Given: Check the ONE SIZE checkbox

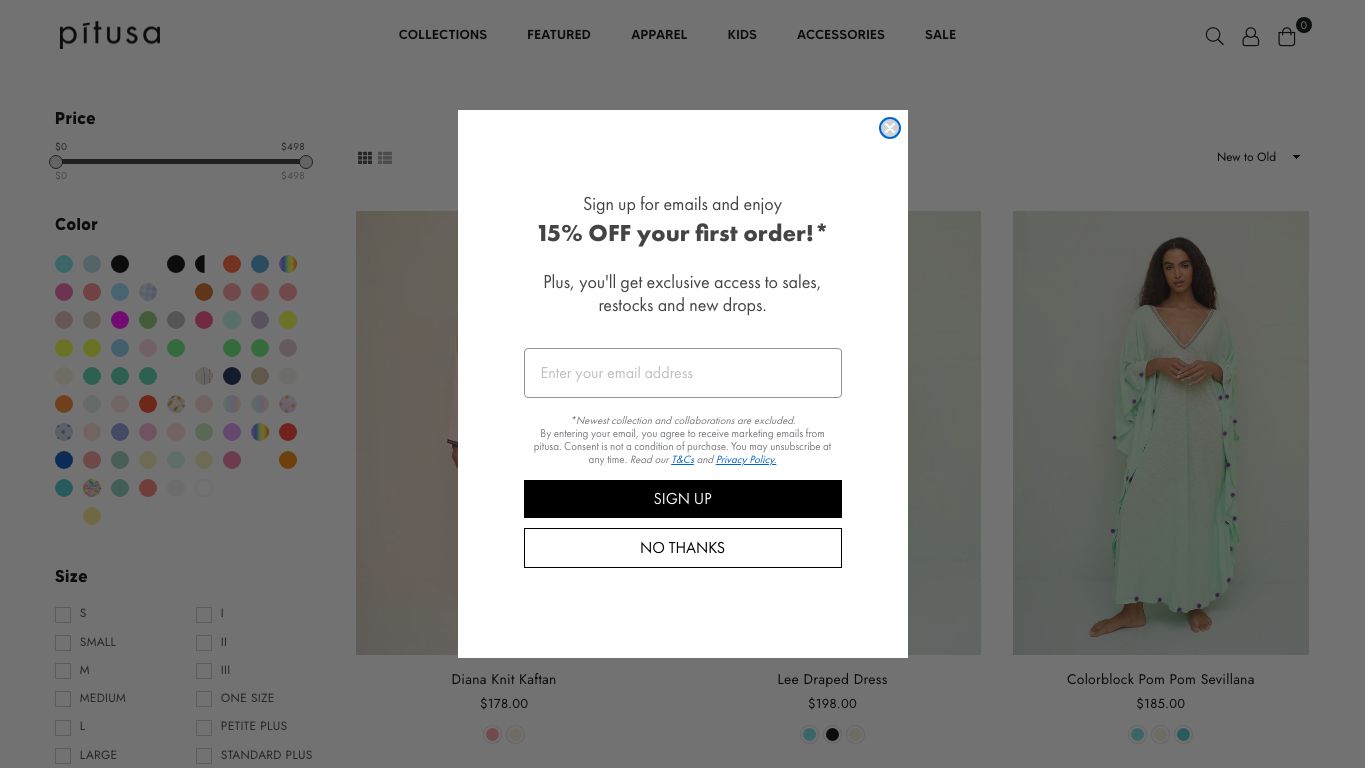Looking at the screenshot, I should [x=204, y=698].
